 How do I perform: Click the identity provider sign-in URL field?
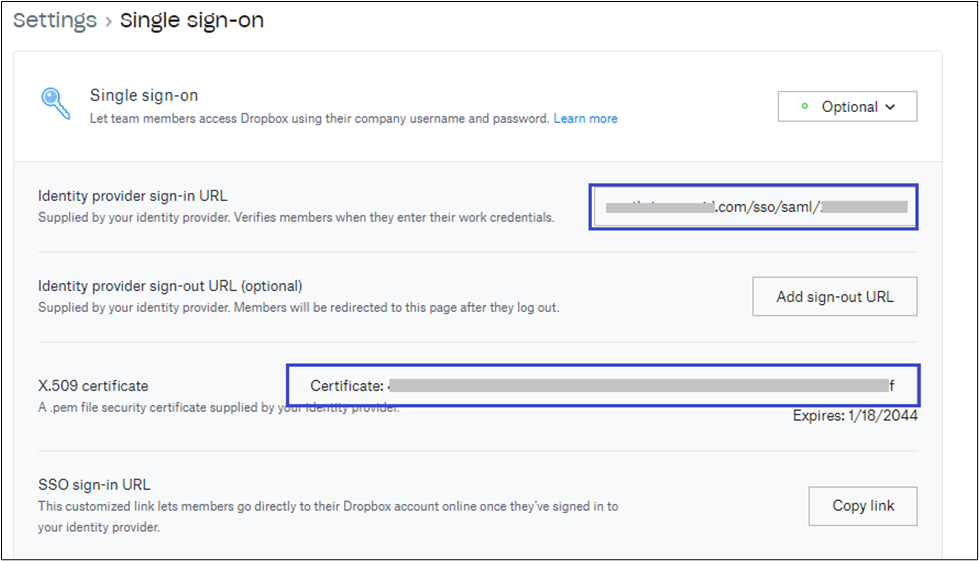click(x=753, y=207)
